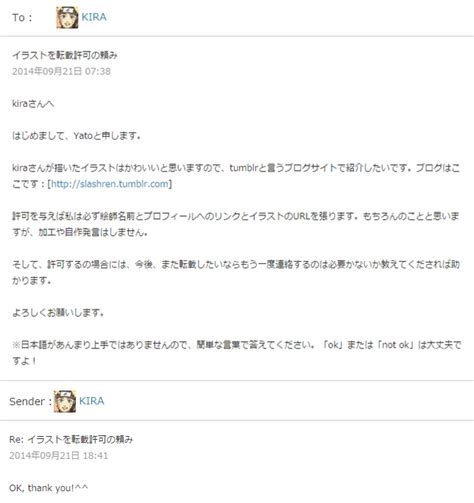Select the OK, thank you!^^ reply text
The image size is (474, 503).
click(49, 488)
